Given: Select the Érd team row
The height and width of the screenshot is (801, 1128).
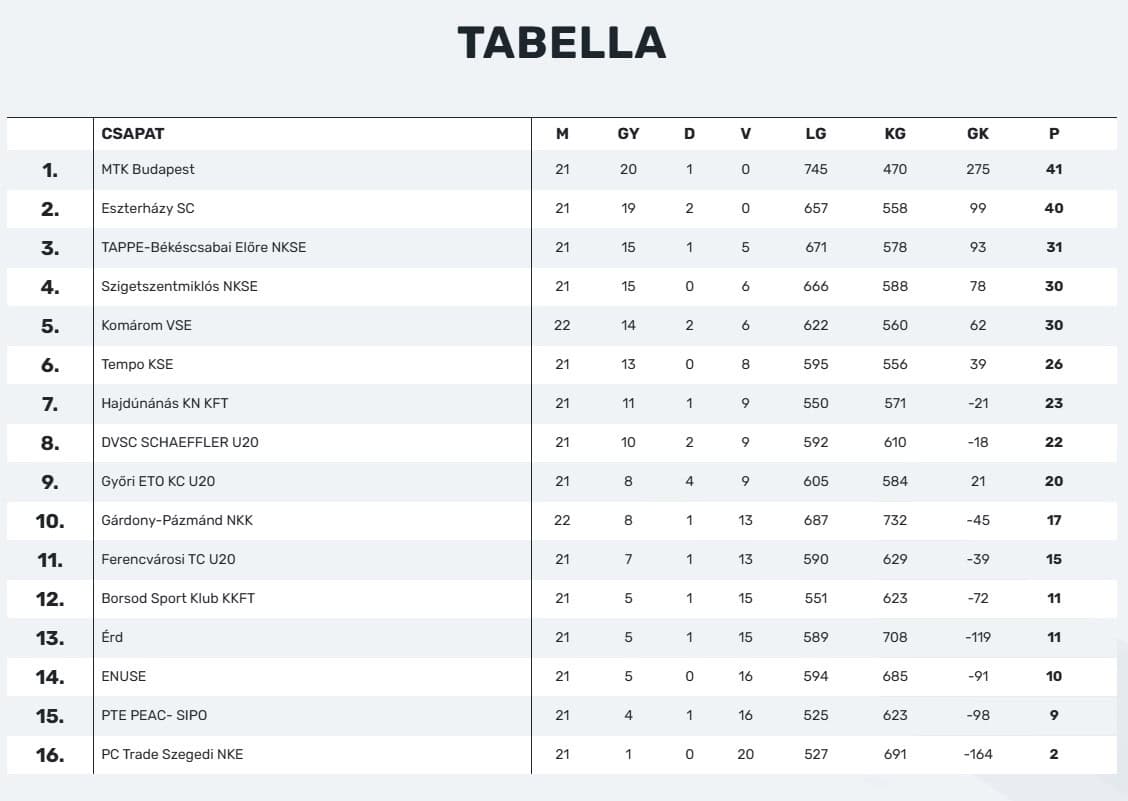Looking at the screenshot, I should click(112, 637).
